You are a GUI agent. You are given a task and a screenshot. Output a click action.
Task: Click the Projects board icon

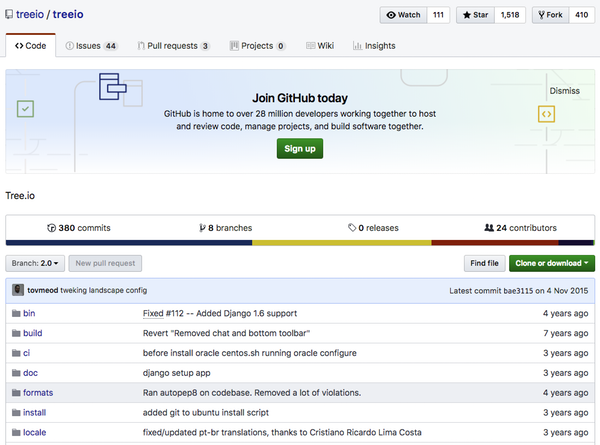coord(234,46)
